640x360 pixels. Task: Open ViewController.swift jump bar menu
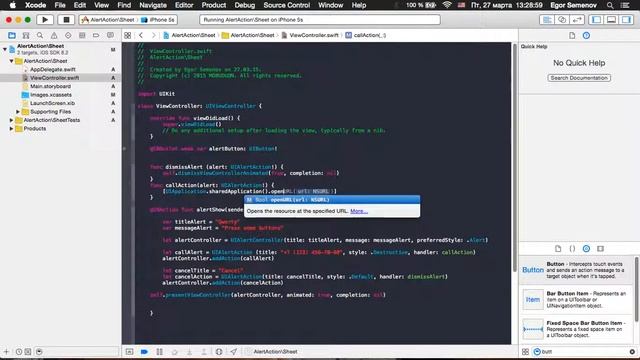pos(310,36)
